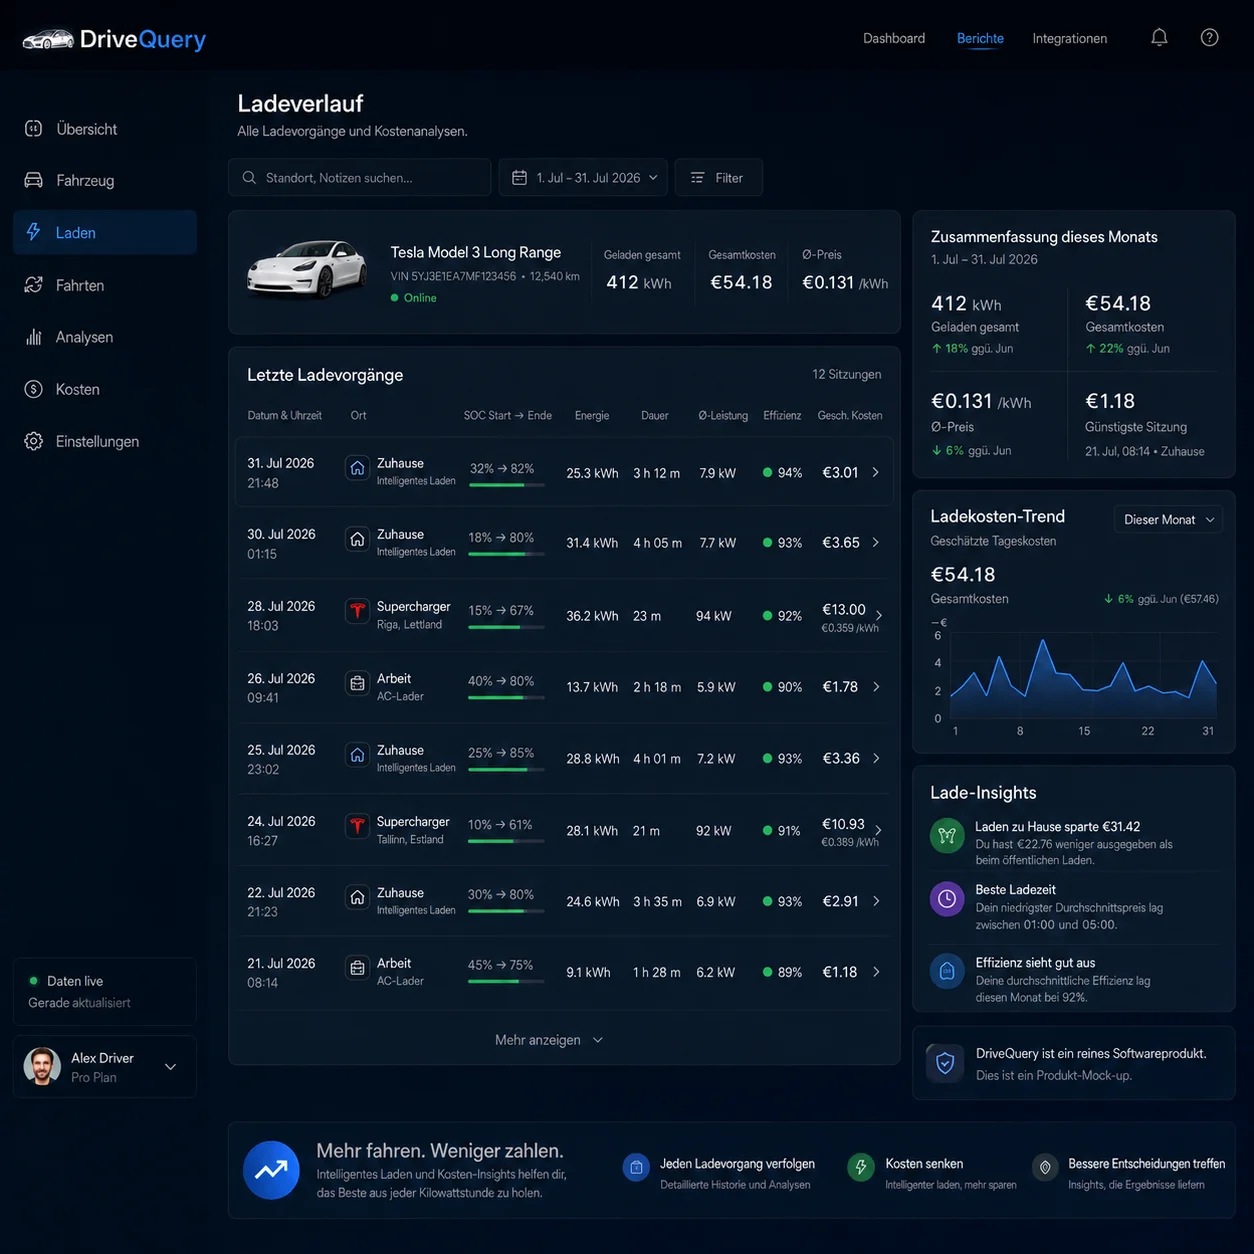
Task: Click the Tesla Supercharger icon for Riga, Lettland
Action: click(x=357, y=611)
